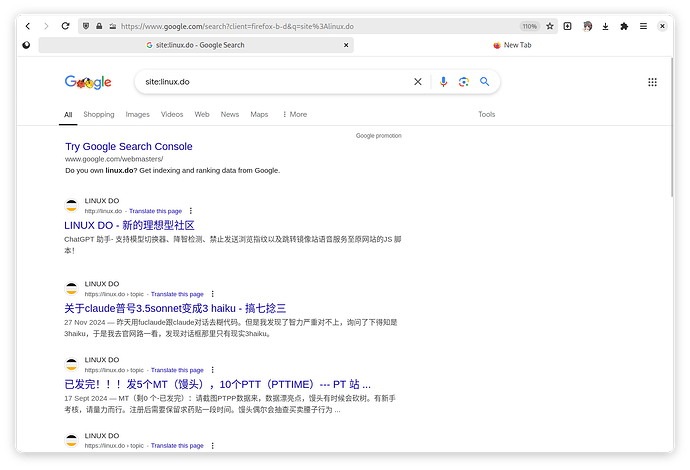Translate the last visible LINUX DO result

(x=177, y=446)
